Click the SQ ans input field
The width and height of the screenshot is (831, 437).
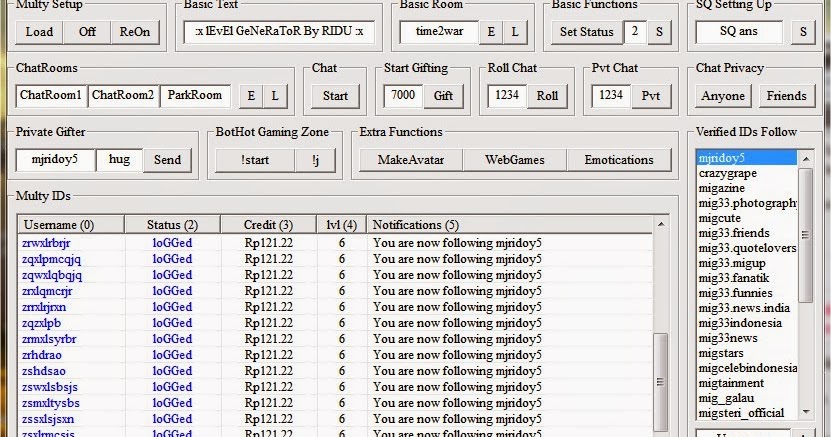pos(739,31)
